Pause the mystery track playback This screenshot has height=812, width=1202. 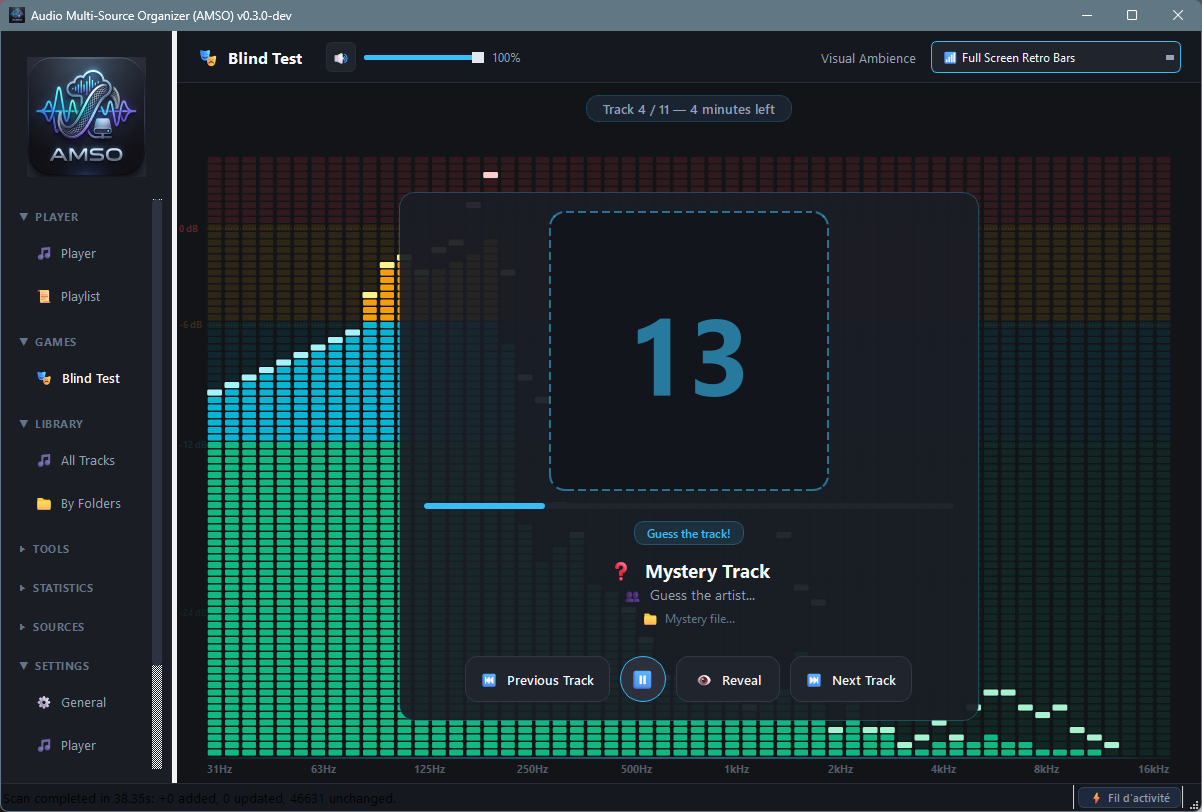click(643, 680)
